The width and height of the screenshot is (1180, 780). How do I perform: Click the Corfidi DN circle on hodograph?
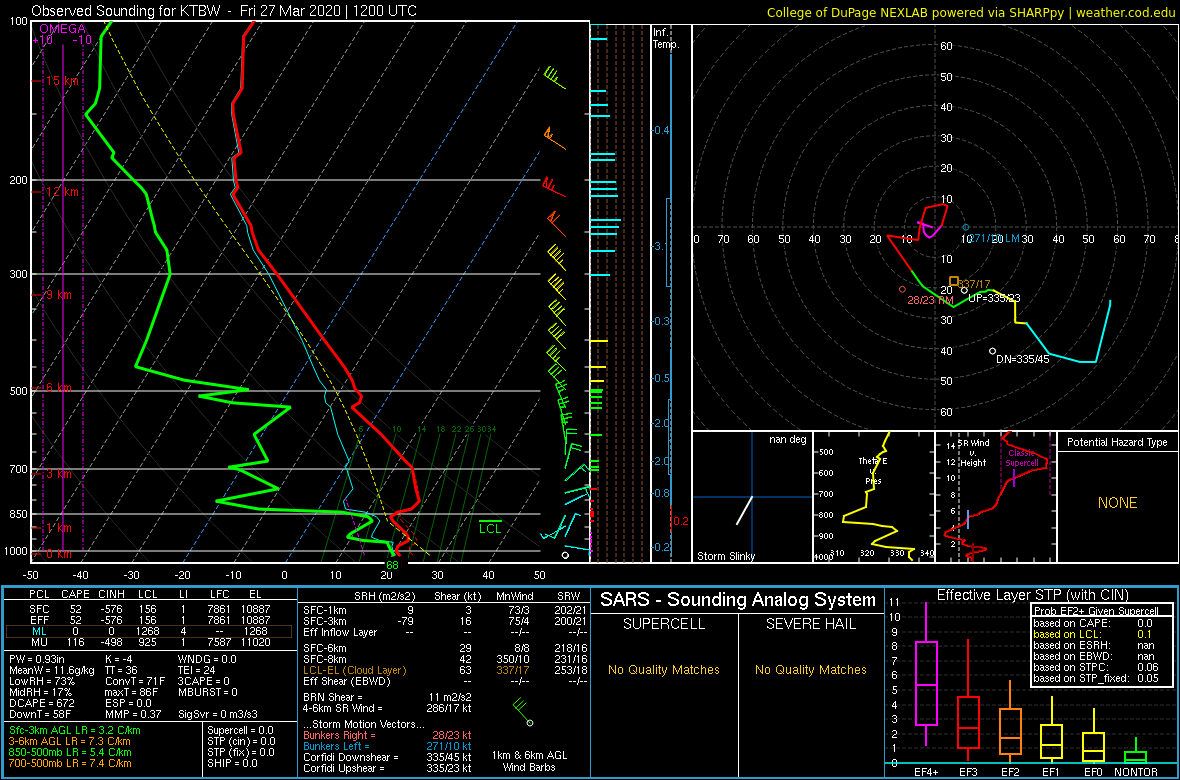coord(993,351)
